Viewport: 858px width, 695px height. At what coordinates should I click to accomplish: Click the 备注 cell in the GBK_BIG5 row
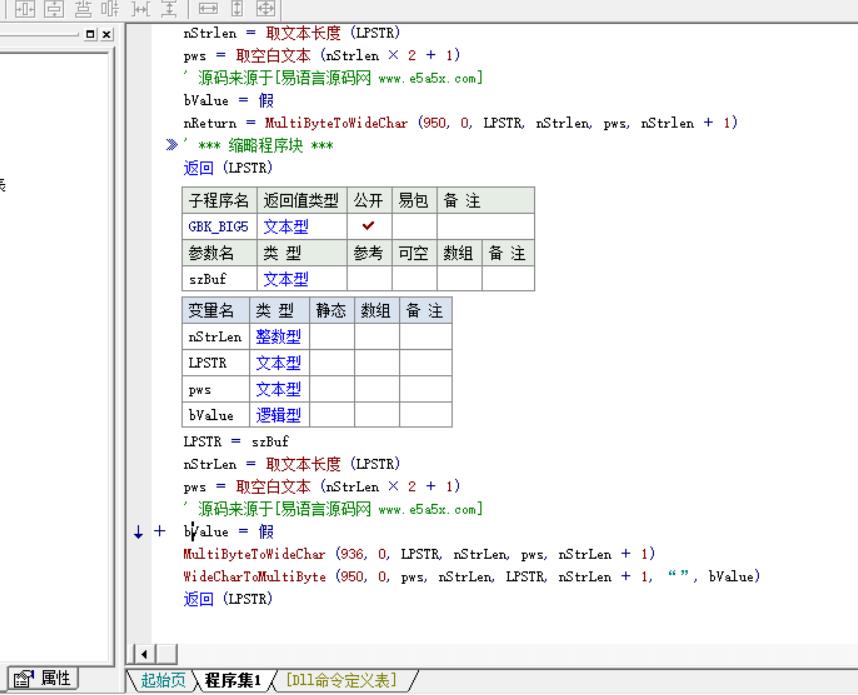[x=485, y=225]
